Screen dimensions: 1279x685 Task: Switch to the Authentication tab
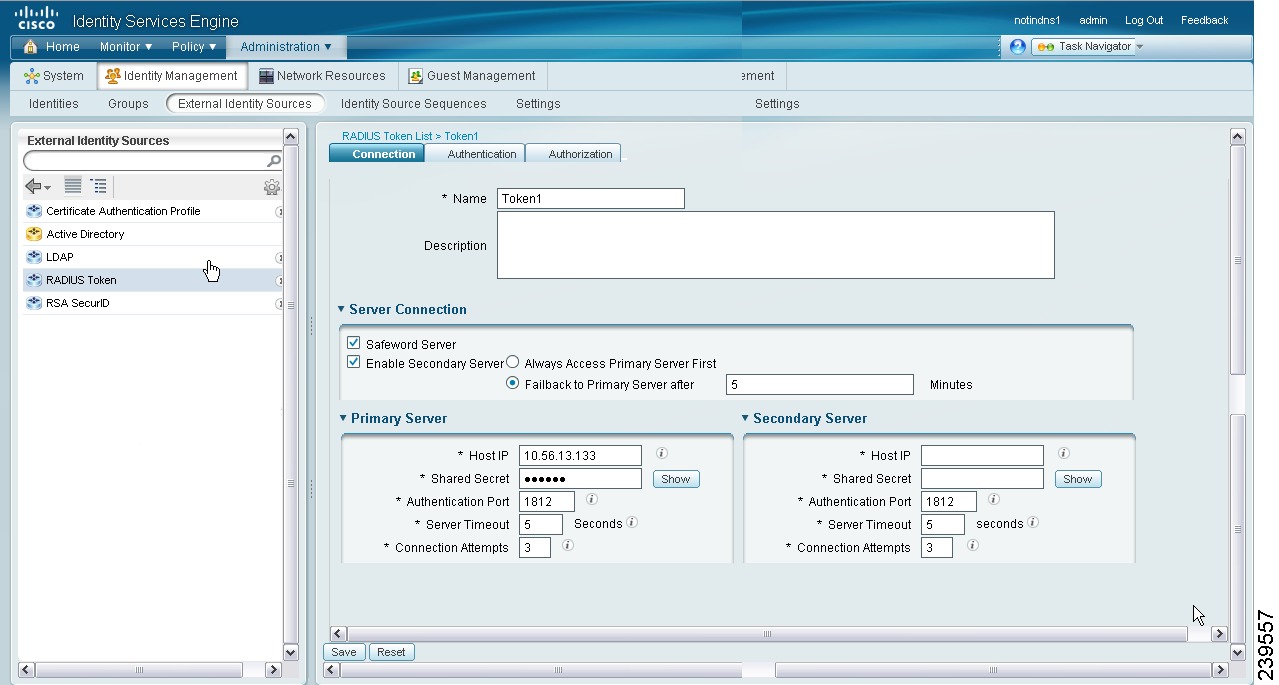click(x=476, y=154)
